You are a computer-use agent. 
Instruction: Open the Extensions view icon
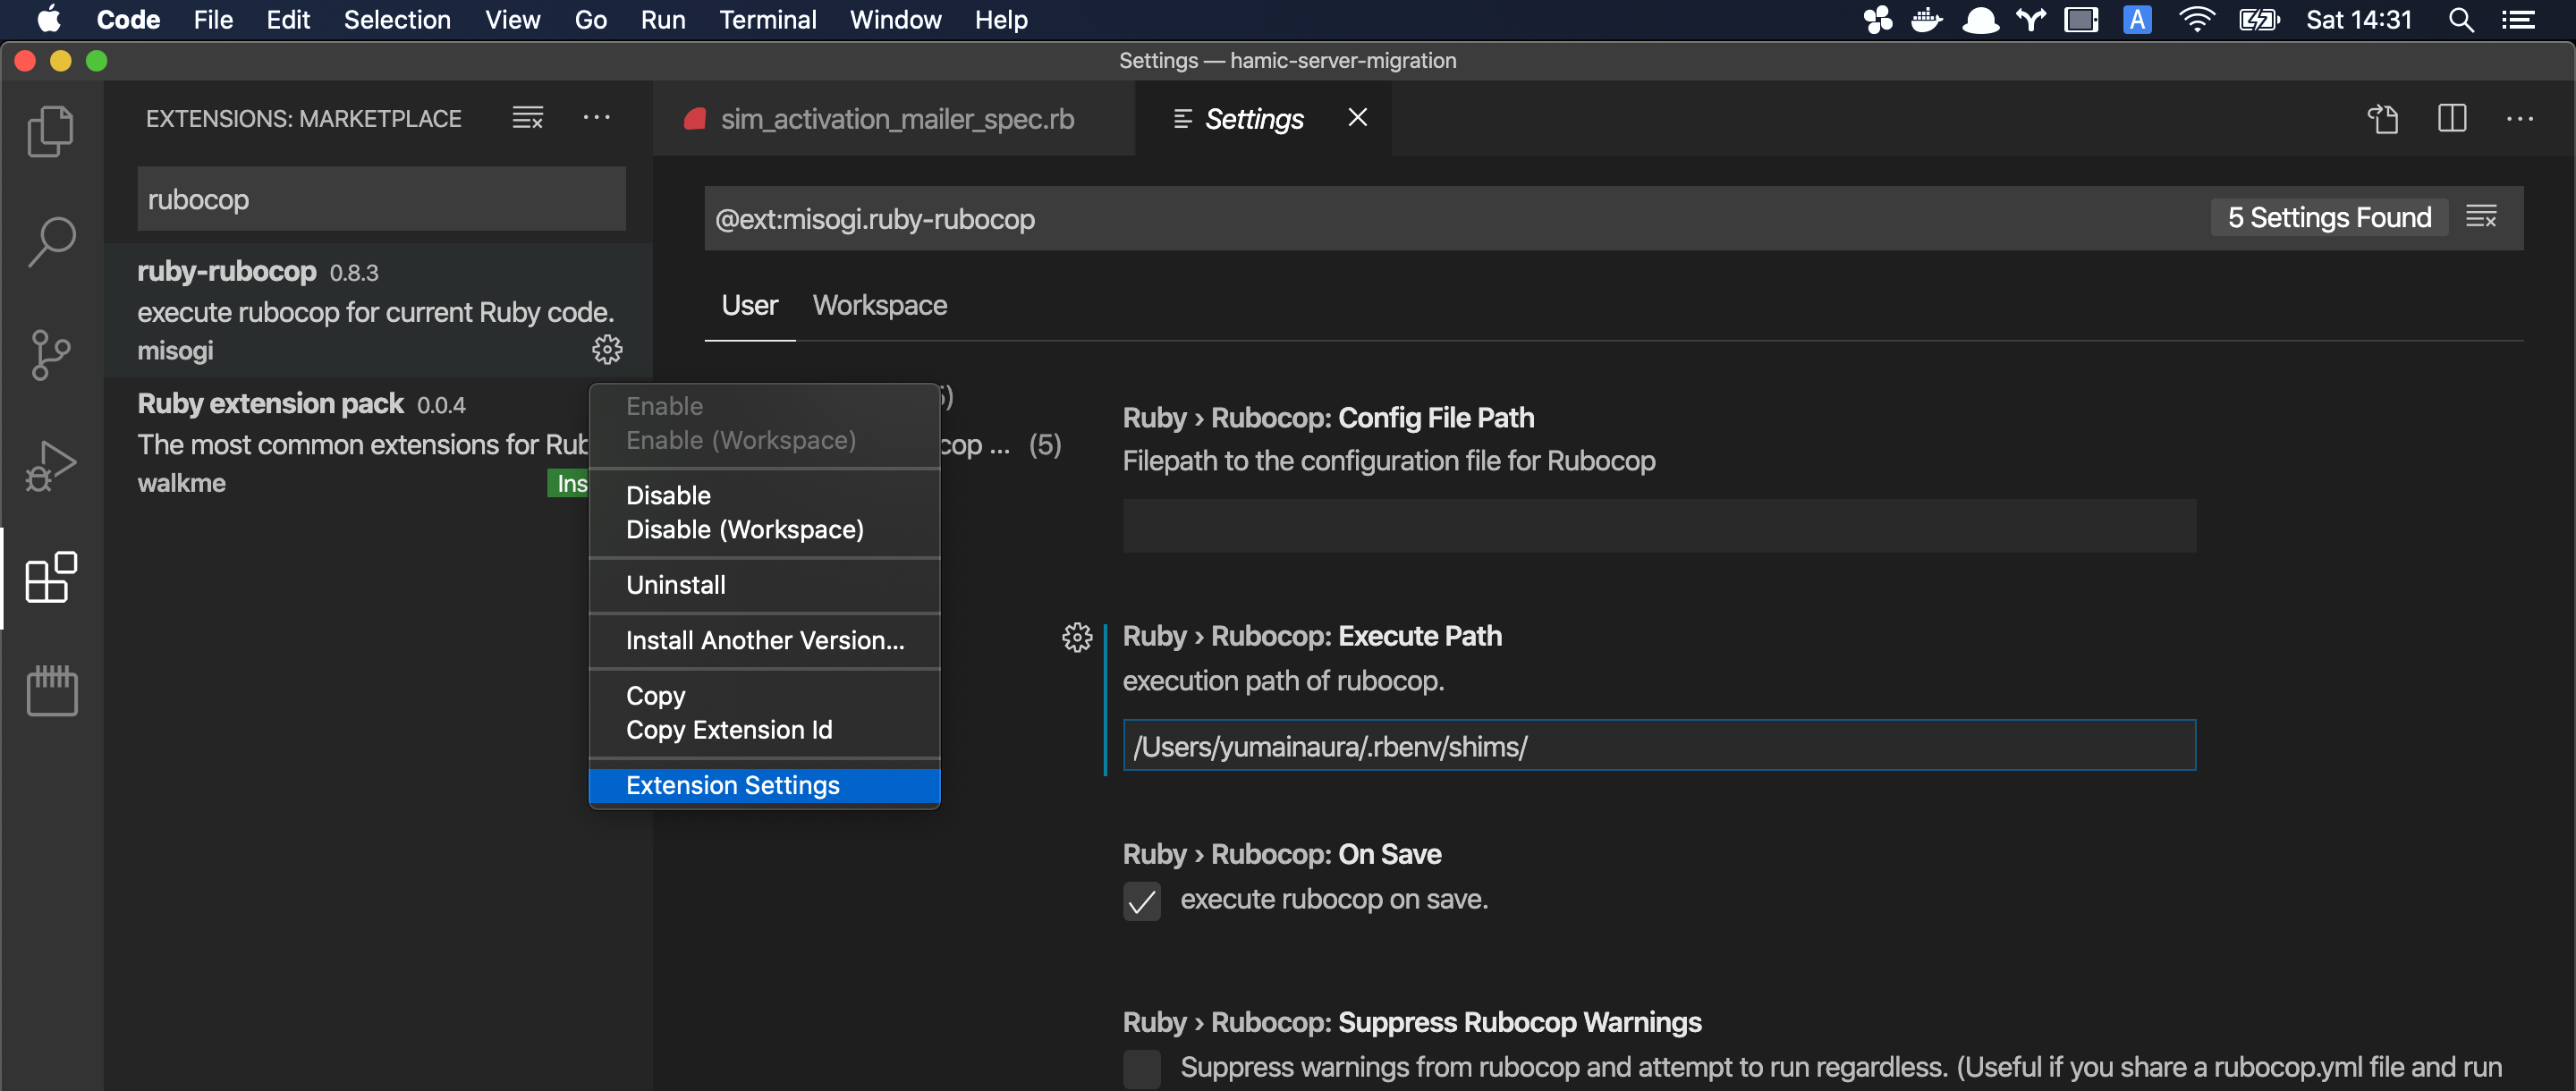[51, 577]
